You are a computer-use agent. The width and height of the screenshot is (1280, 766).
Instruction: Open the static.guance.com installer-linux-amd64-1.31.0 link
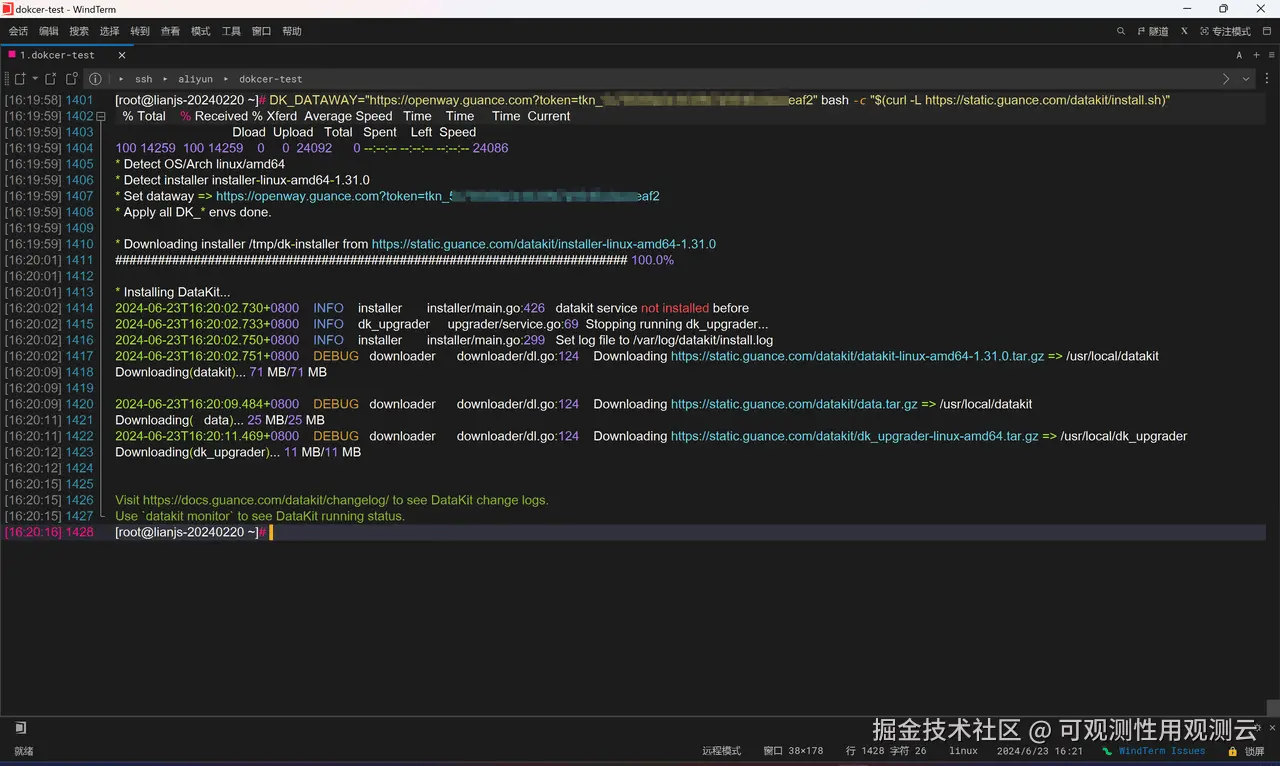pos(544,244)
